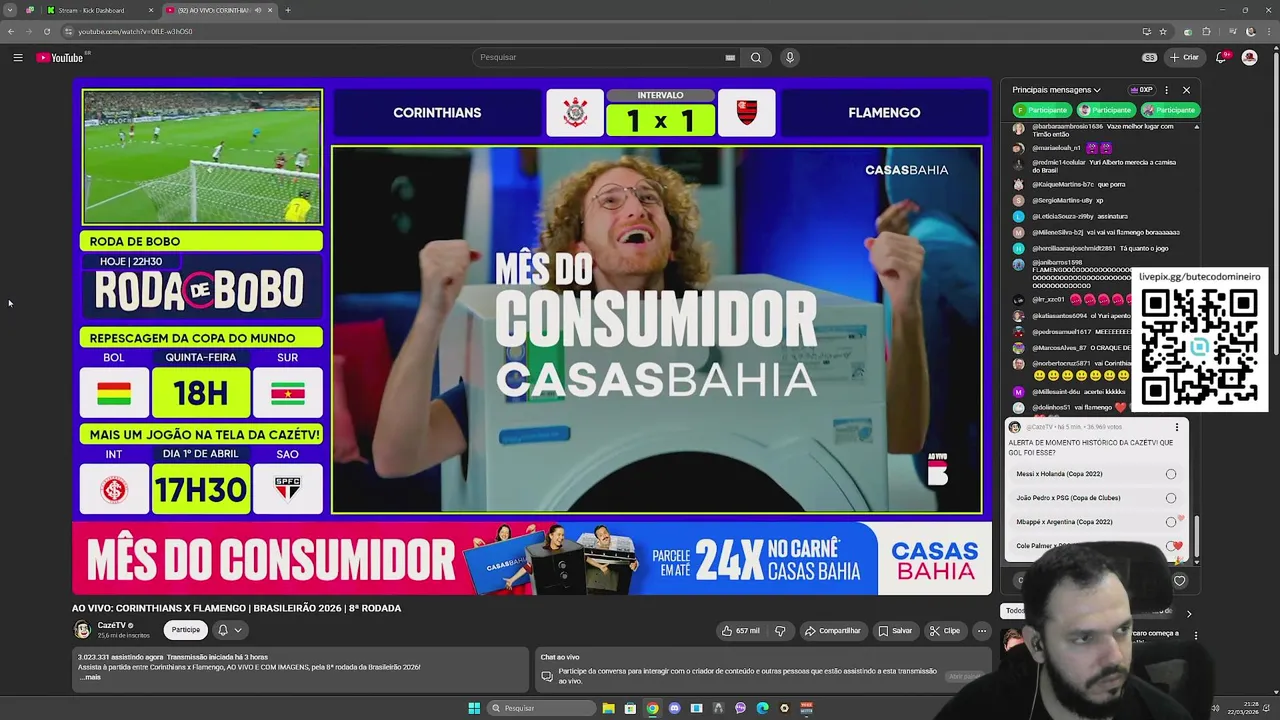The height and width of the screenshot is (720, 1280).
Task: Open browser extensions puzzle icon
Action: pyautogui.click(x=1206, y=31)
